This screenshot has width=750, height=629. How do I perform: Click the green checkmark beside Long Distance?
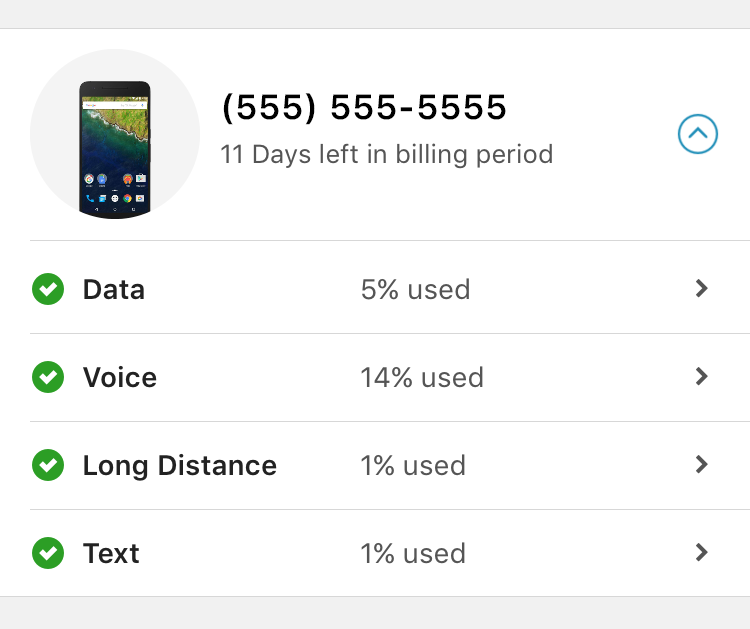coord(48,465)
